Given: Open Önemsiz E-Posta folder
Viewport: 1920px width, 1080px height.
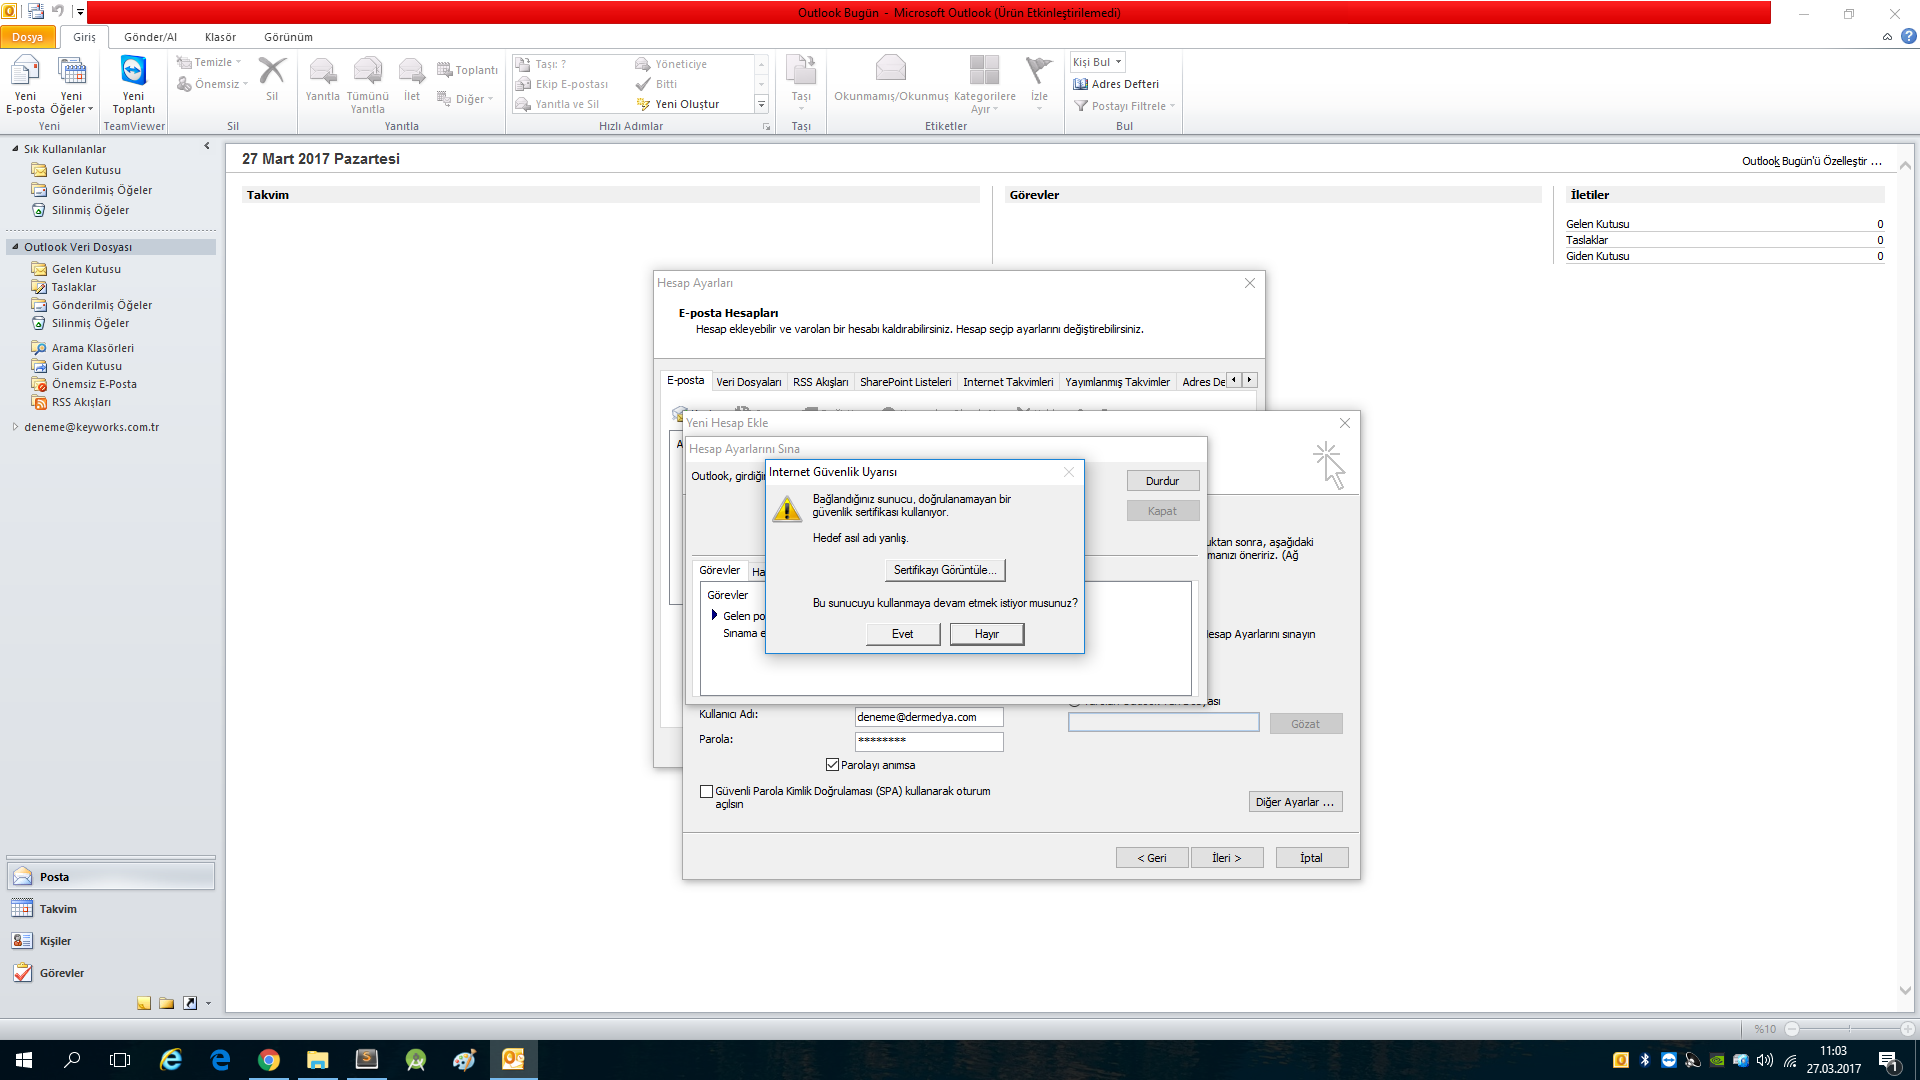Looking at the screenshot, I should (x=94, y=384).
